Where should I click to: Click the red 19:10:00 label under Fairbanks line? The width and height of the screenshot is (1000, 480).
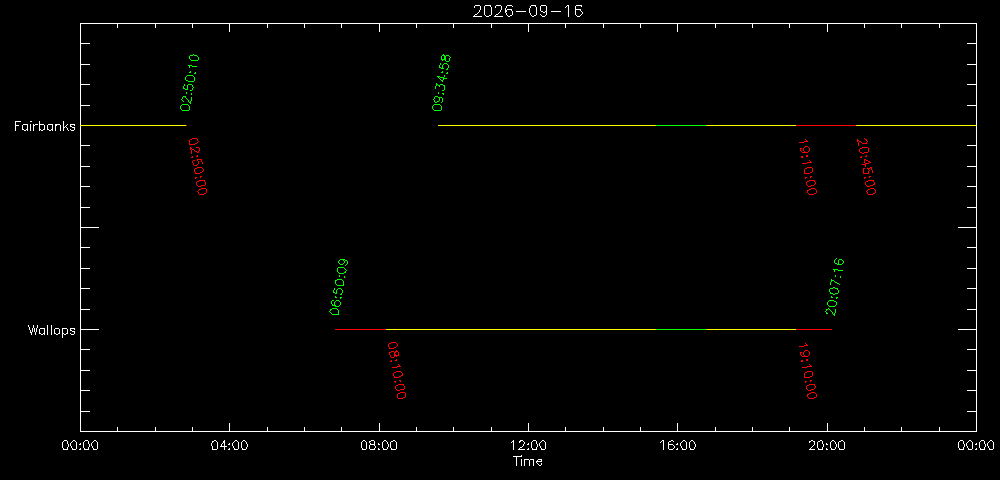click(x=807, y=166)
